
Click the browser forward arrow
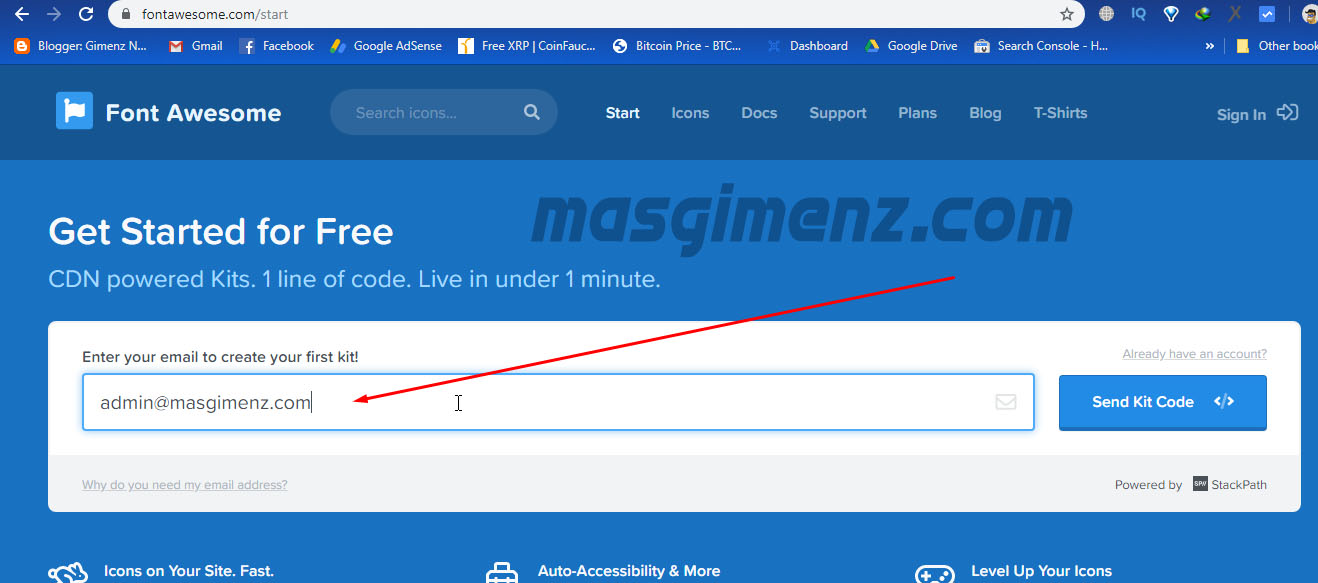[54, 14]
